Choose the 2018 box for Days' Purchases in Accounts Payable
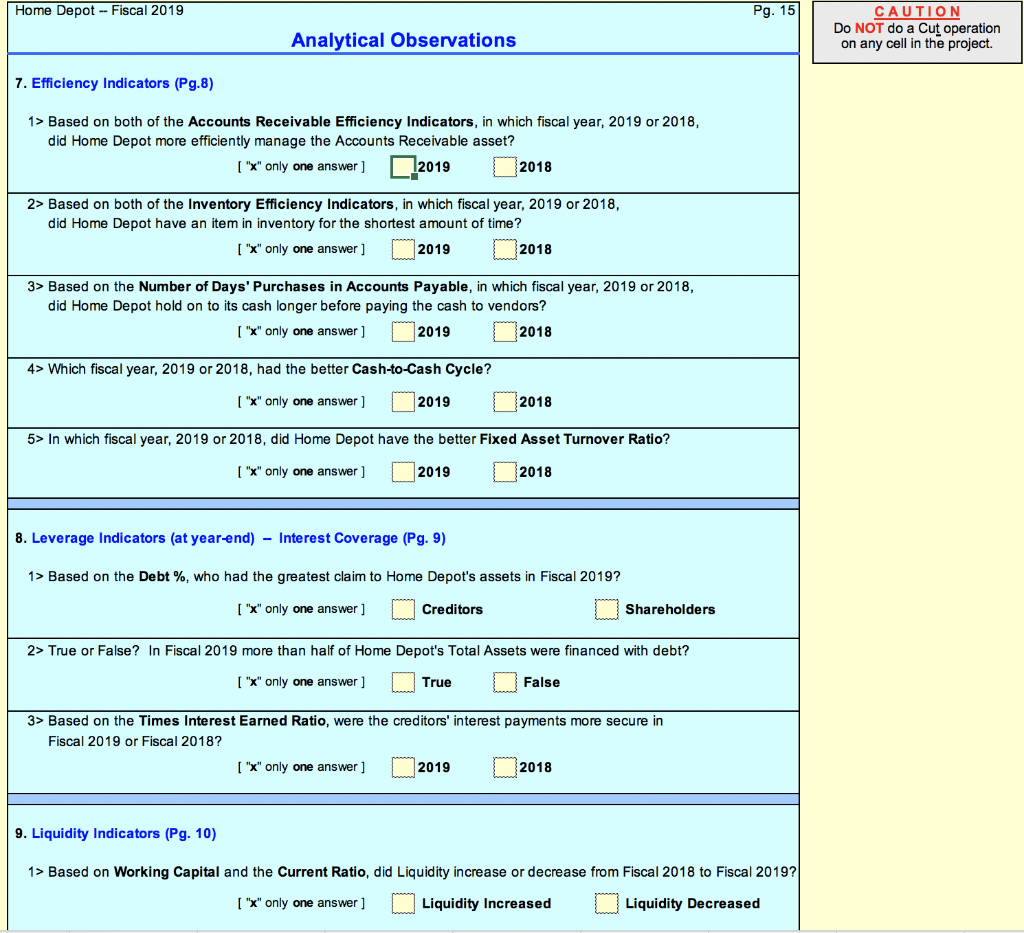The height and width of the screenshot is (933, 1024). (x=505, y=332)
